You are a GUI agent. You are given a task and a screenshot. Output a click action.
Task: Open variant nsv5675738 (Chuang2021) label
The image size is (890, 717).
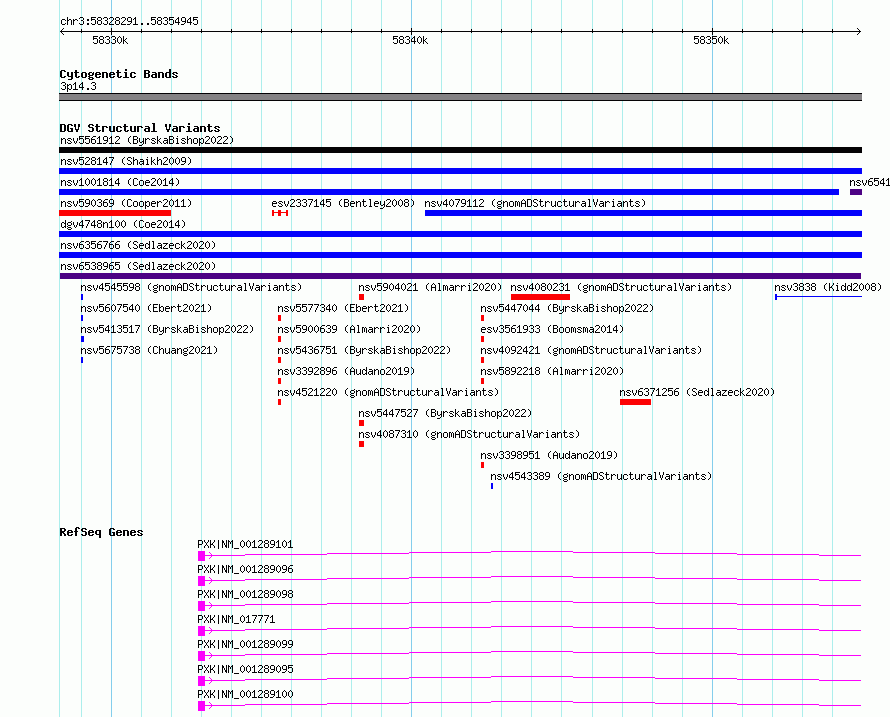pos(149,350)
